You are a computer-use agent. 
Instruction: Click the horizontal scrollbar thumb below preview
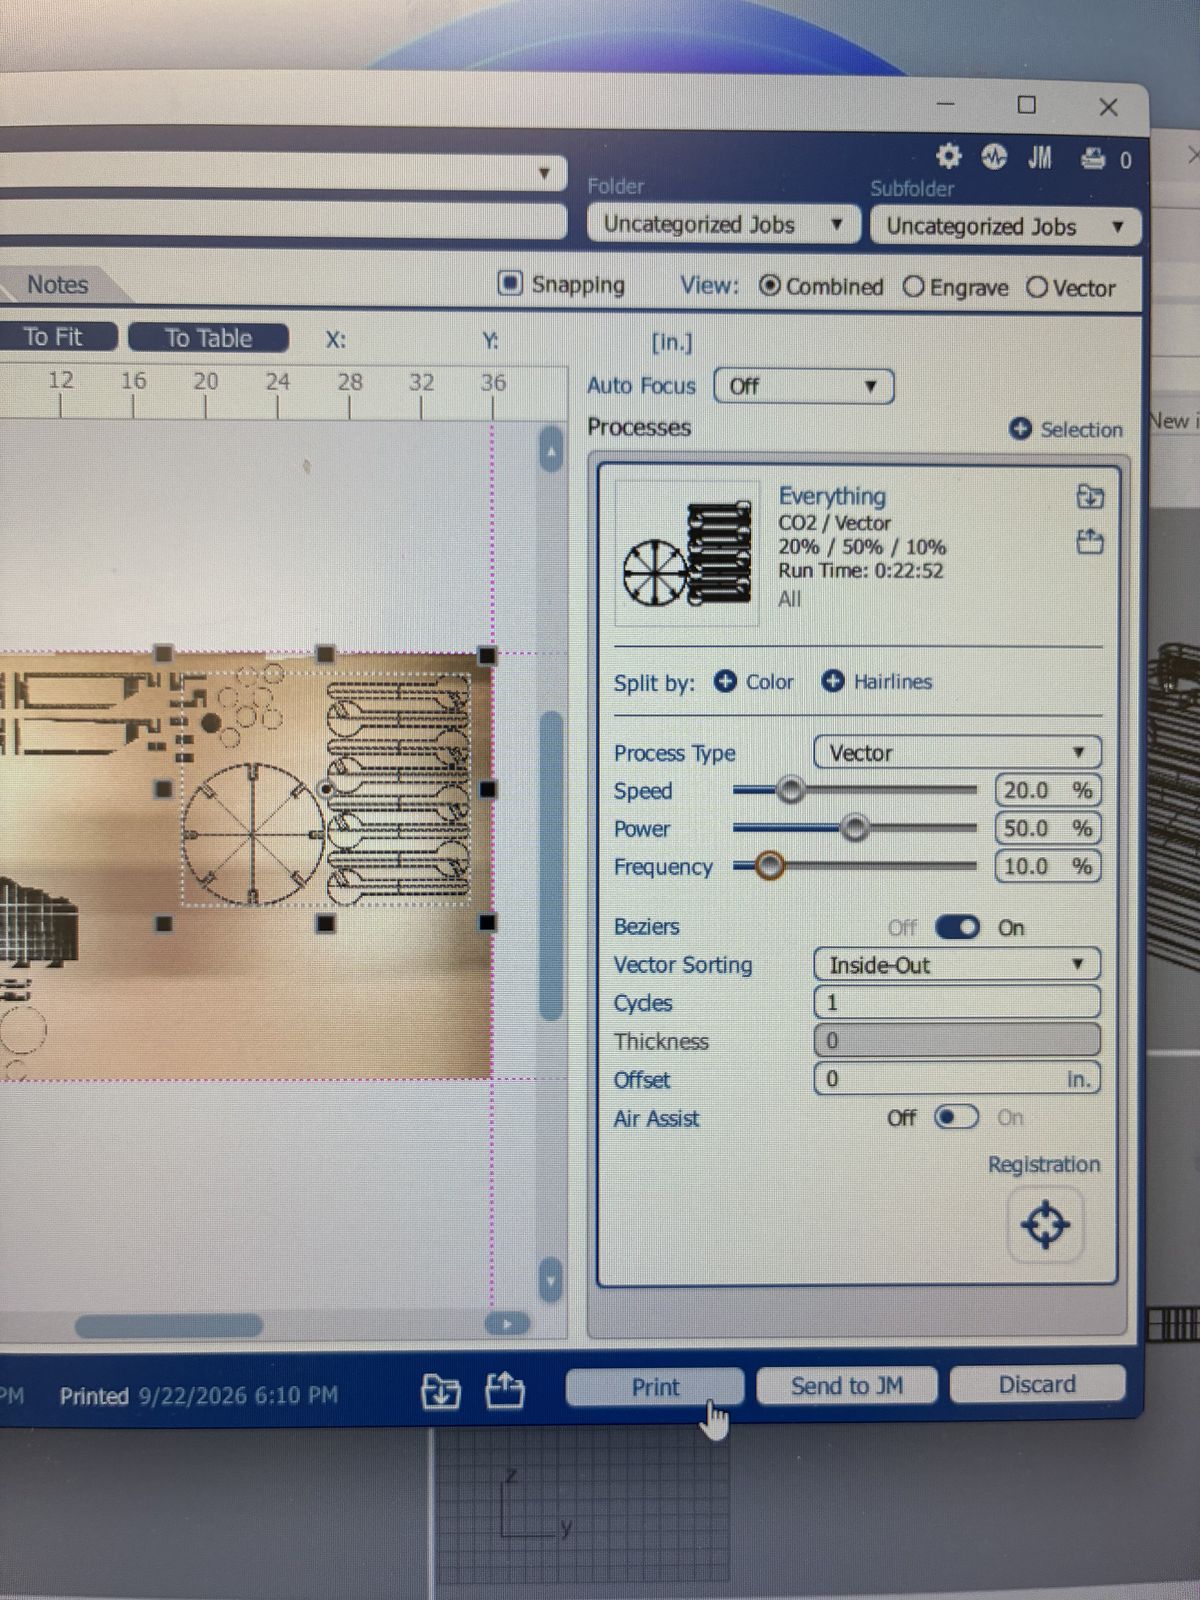point(168,1326)
